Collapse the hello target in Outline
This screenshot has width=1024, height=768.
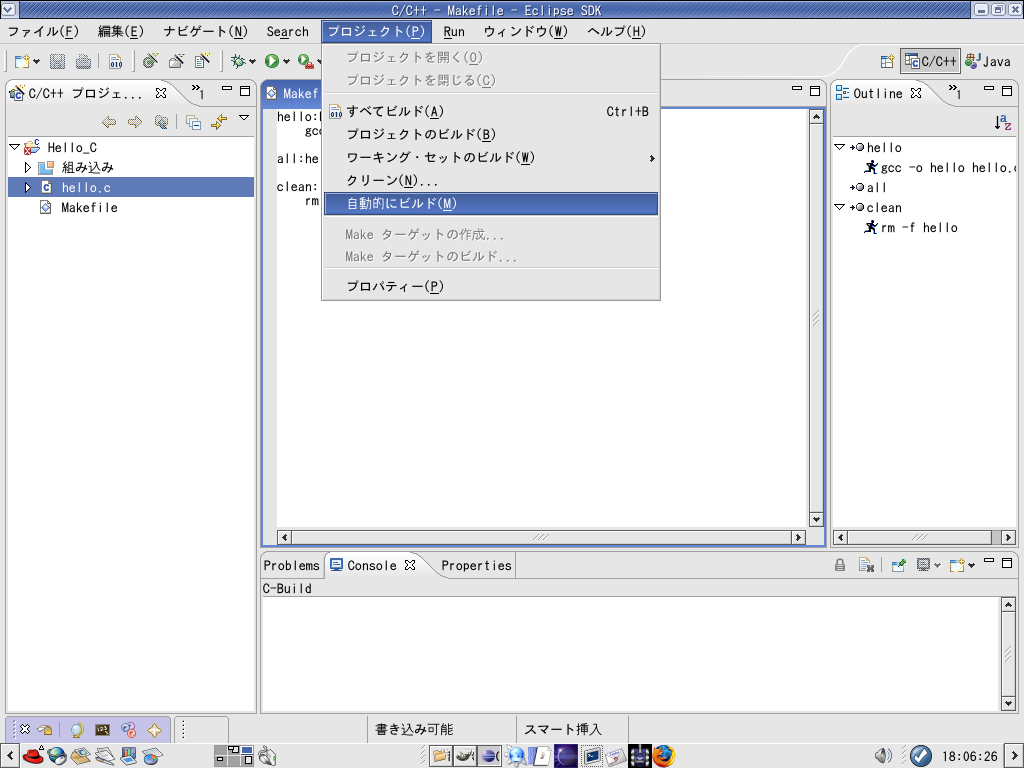[840, 148]
